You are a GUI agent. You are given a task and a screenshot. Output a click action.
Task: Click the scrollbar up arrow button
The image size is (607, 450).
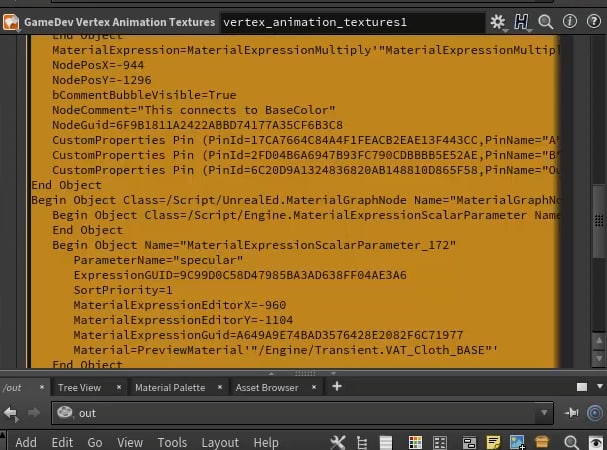point(599,341)
